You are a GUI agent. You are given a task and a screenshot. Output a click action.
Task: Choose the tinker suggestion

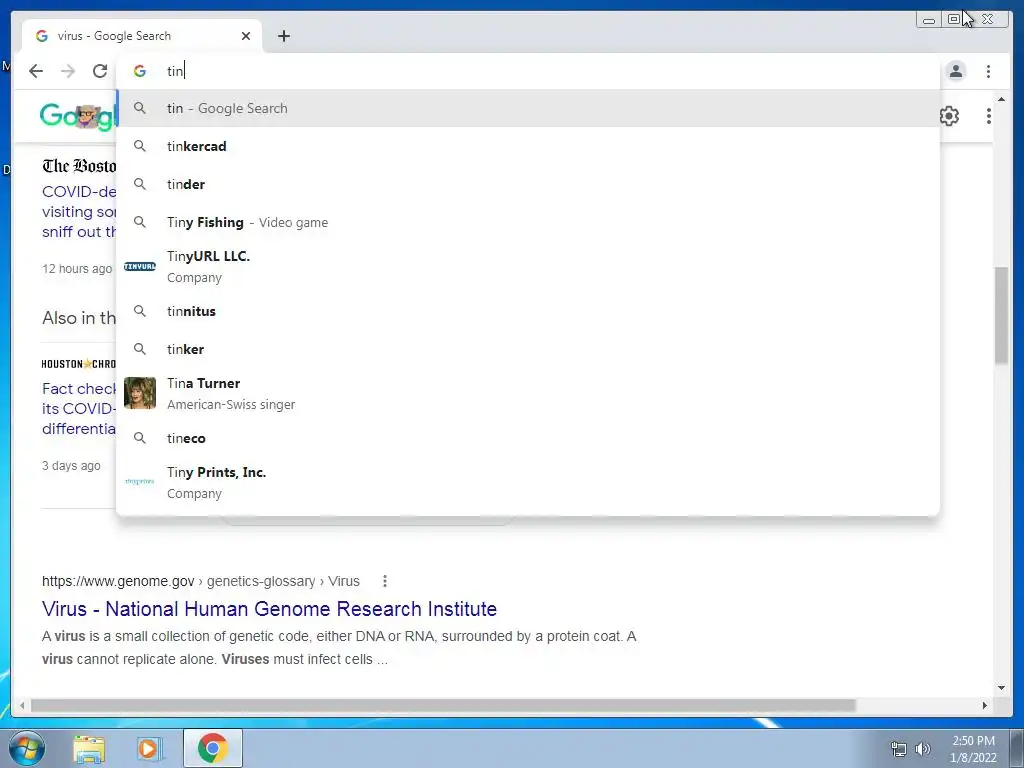pos(528,349)
